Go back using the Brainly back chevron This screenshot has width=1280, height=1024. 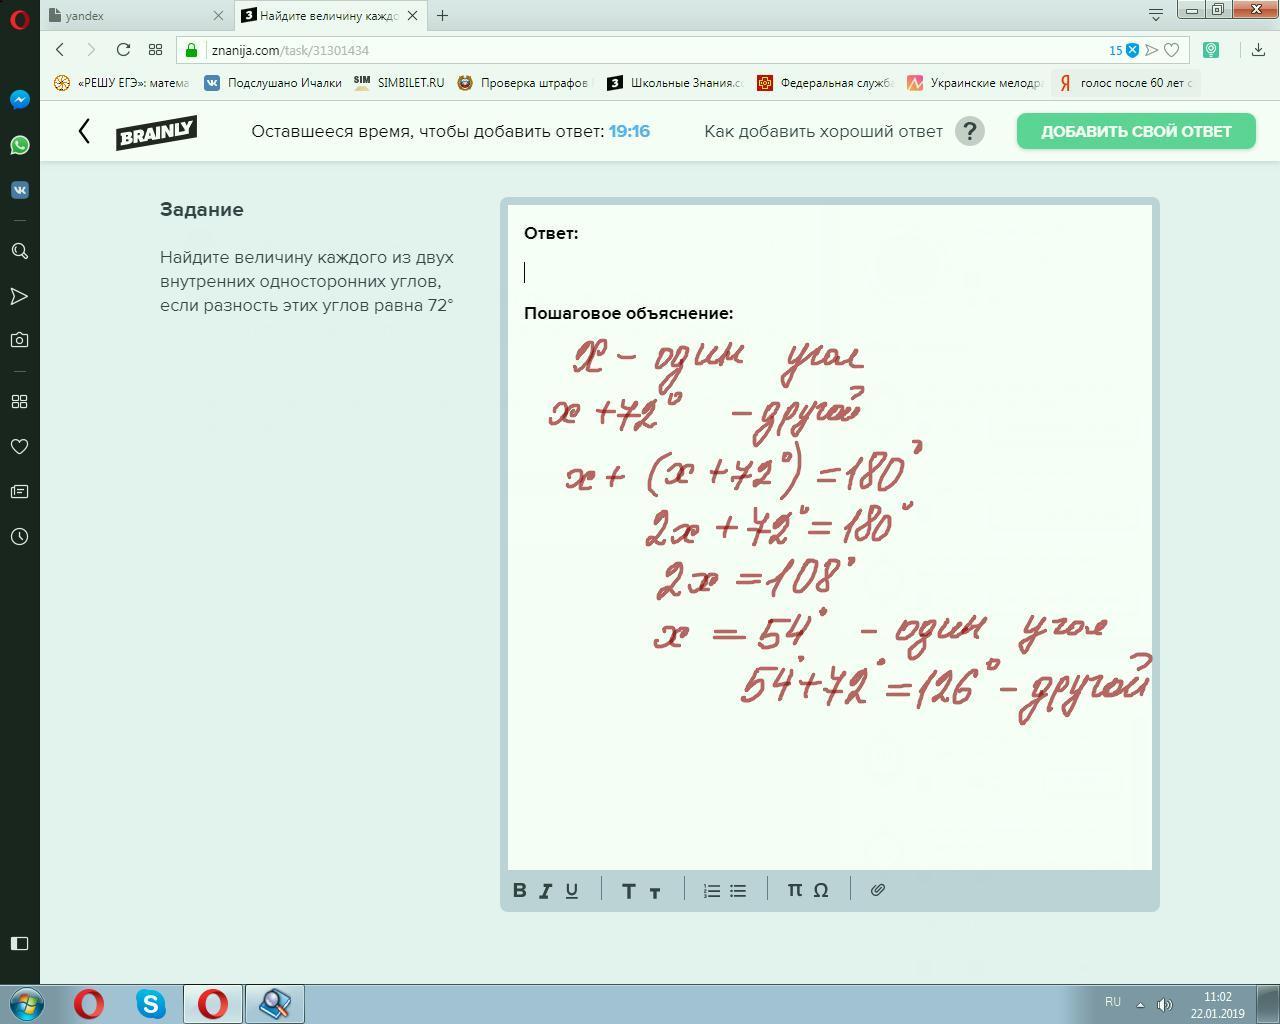[84, 131]
